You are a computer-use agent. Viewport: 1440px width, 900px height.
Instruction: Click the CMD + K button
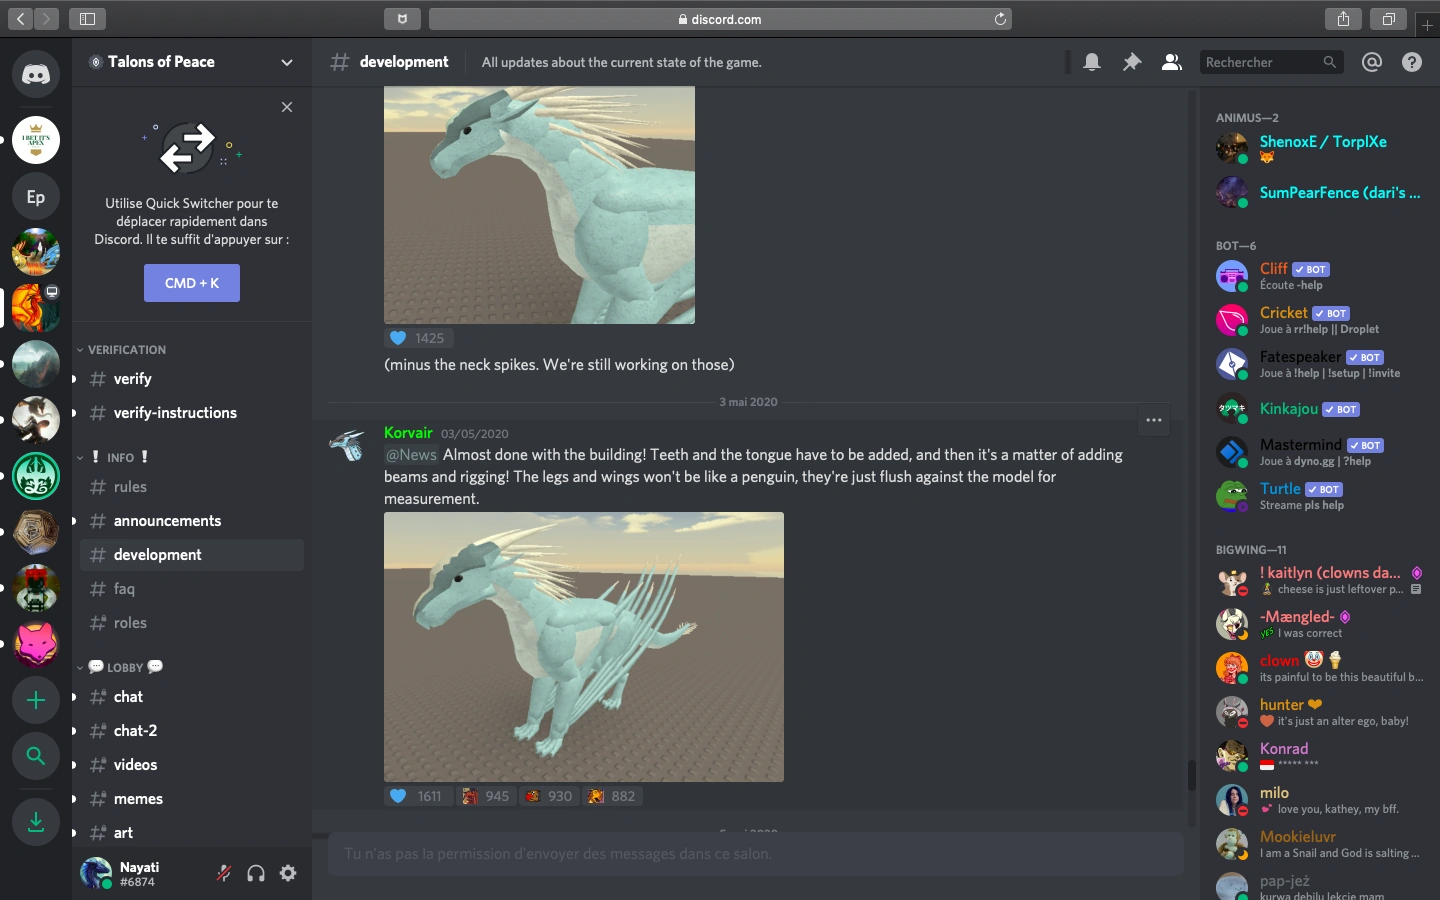(192, 283)
